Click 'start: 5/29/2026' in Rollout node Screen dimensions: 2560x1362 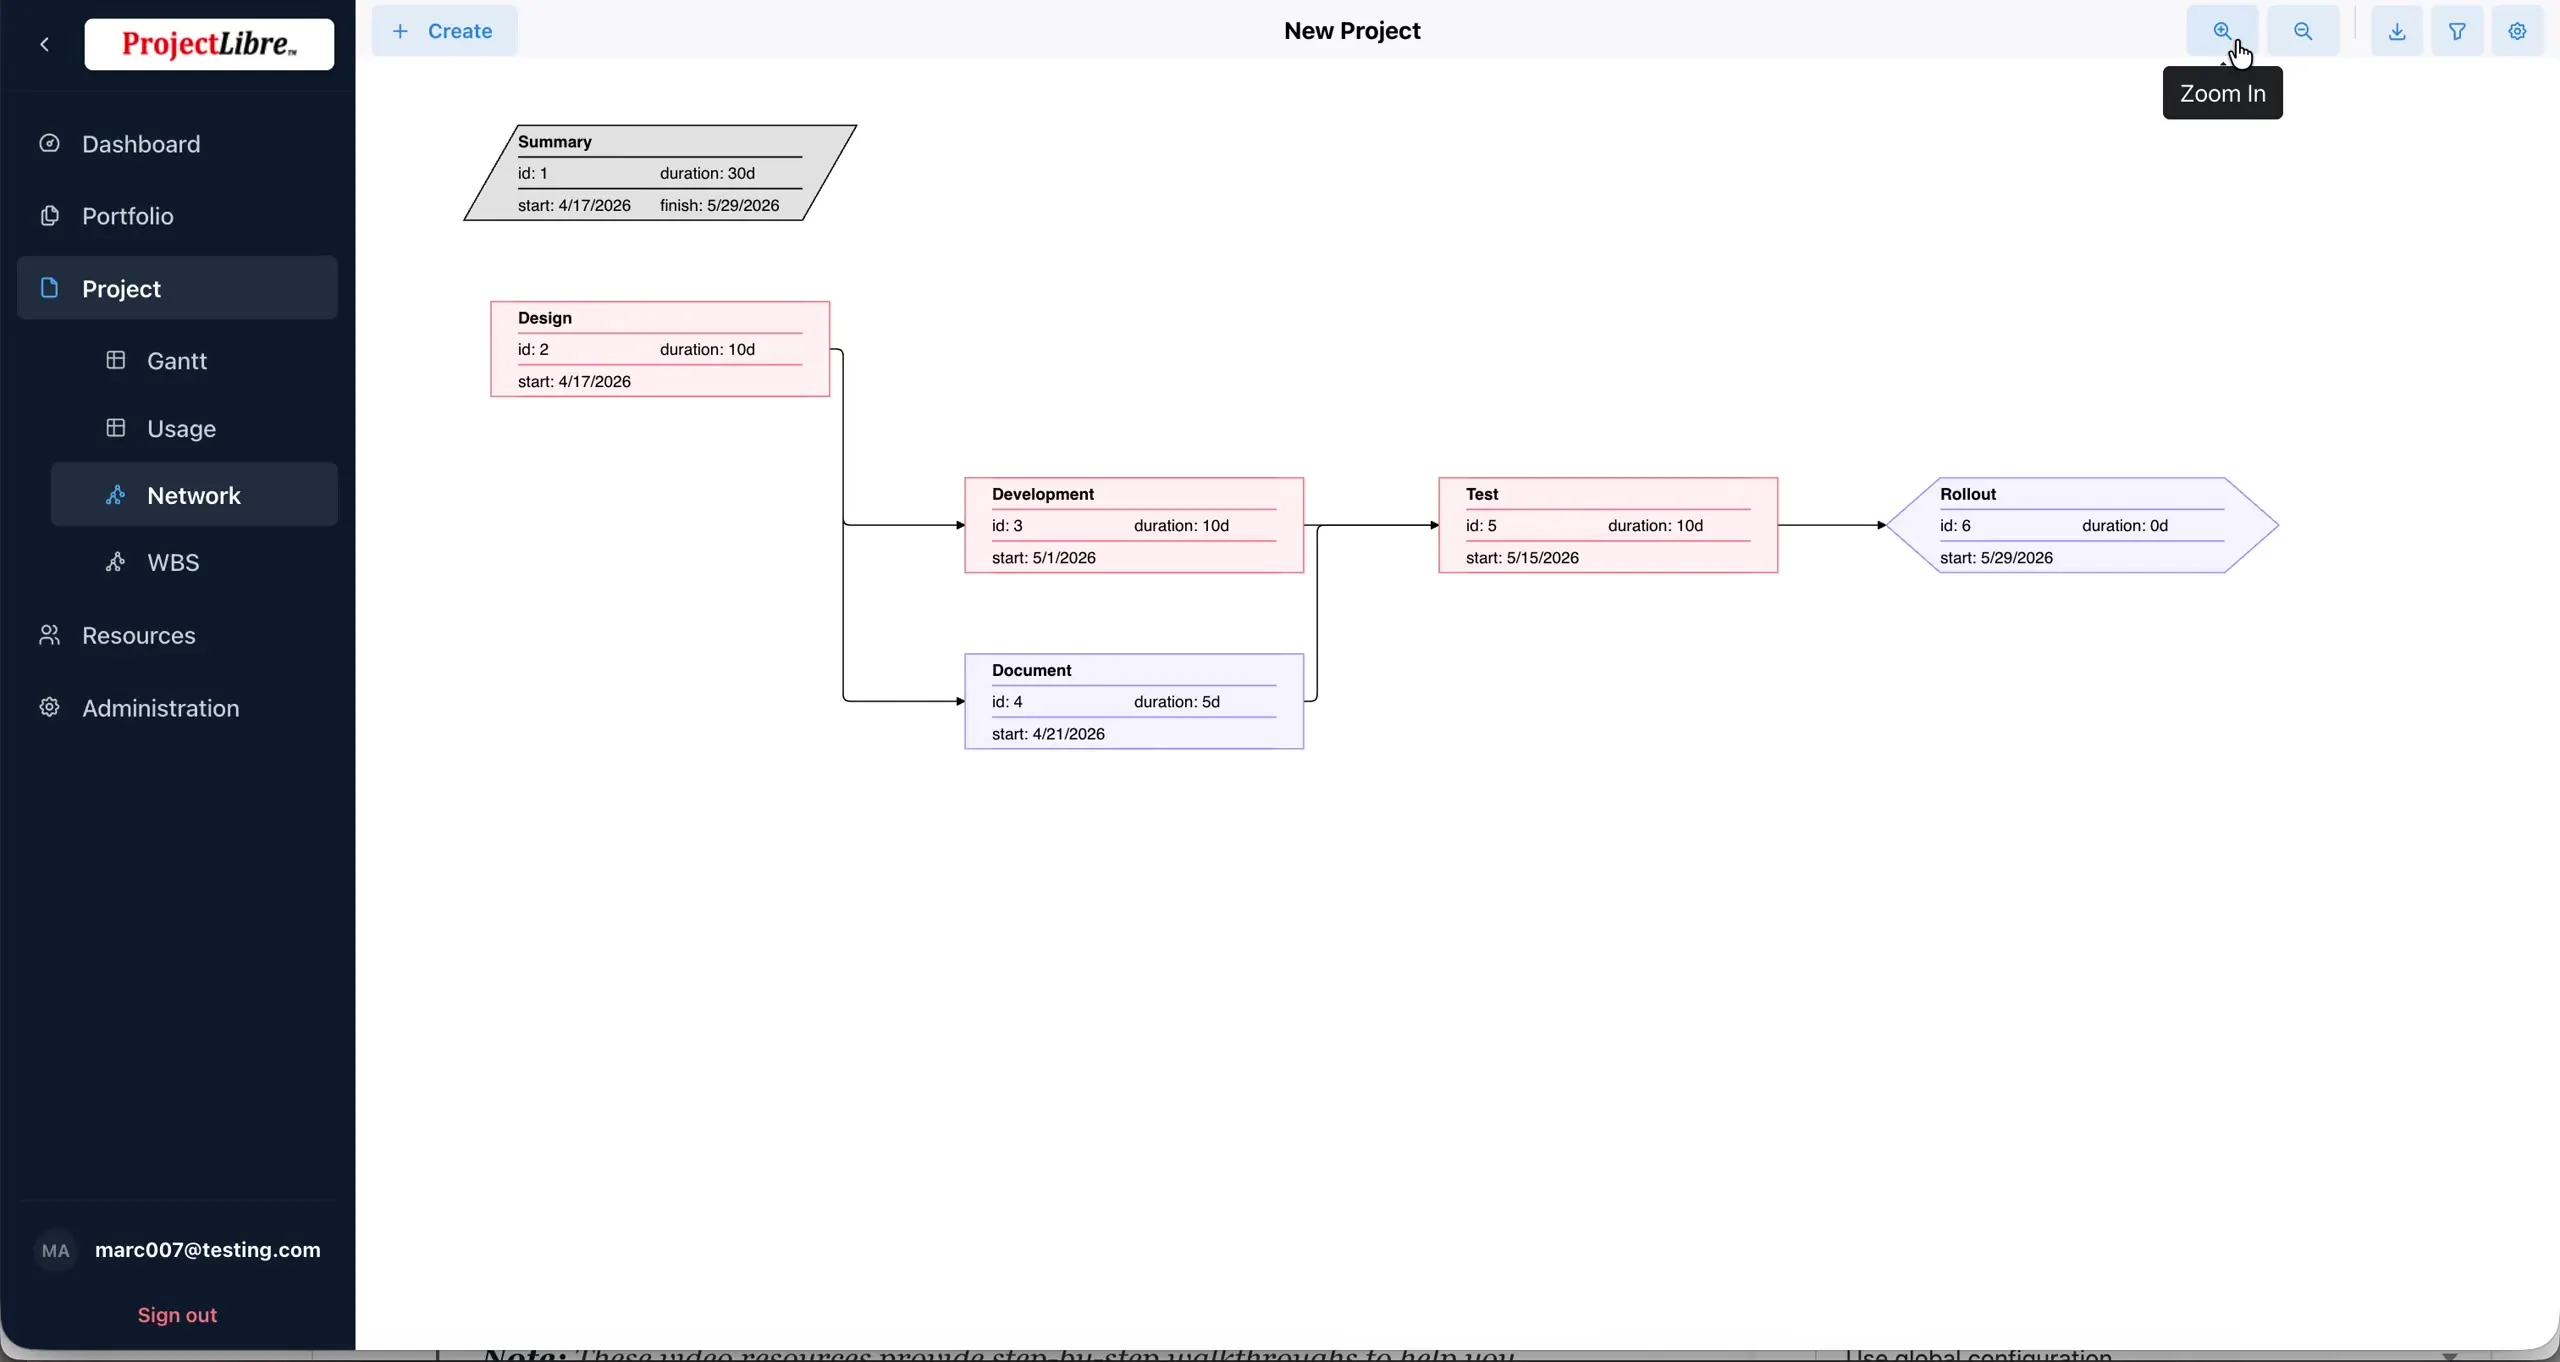point(1997,557)
